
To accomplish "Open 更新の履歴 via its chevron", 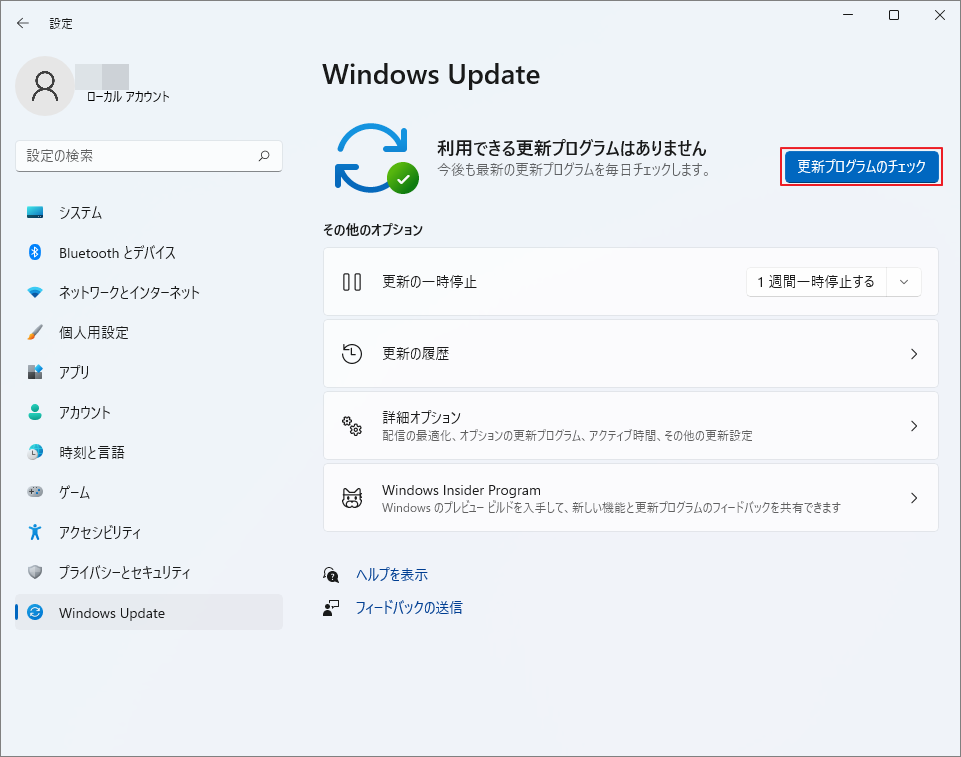I will (914, 354).
